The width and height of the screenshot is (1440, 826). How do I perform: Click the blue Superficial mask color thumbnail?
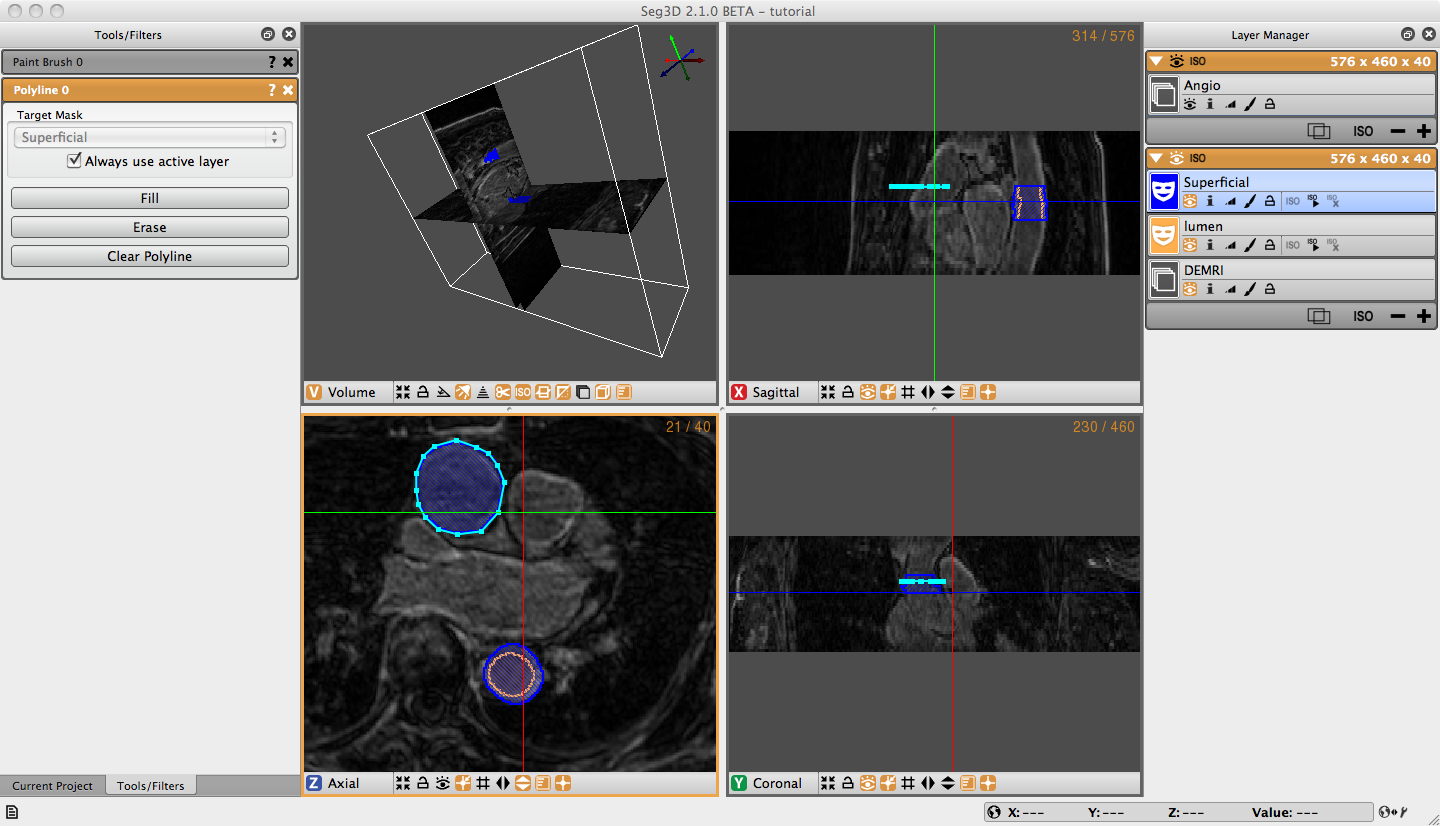tap(1164, 191)
